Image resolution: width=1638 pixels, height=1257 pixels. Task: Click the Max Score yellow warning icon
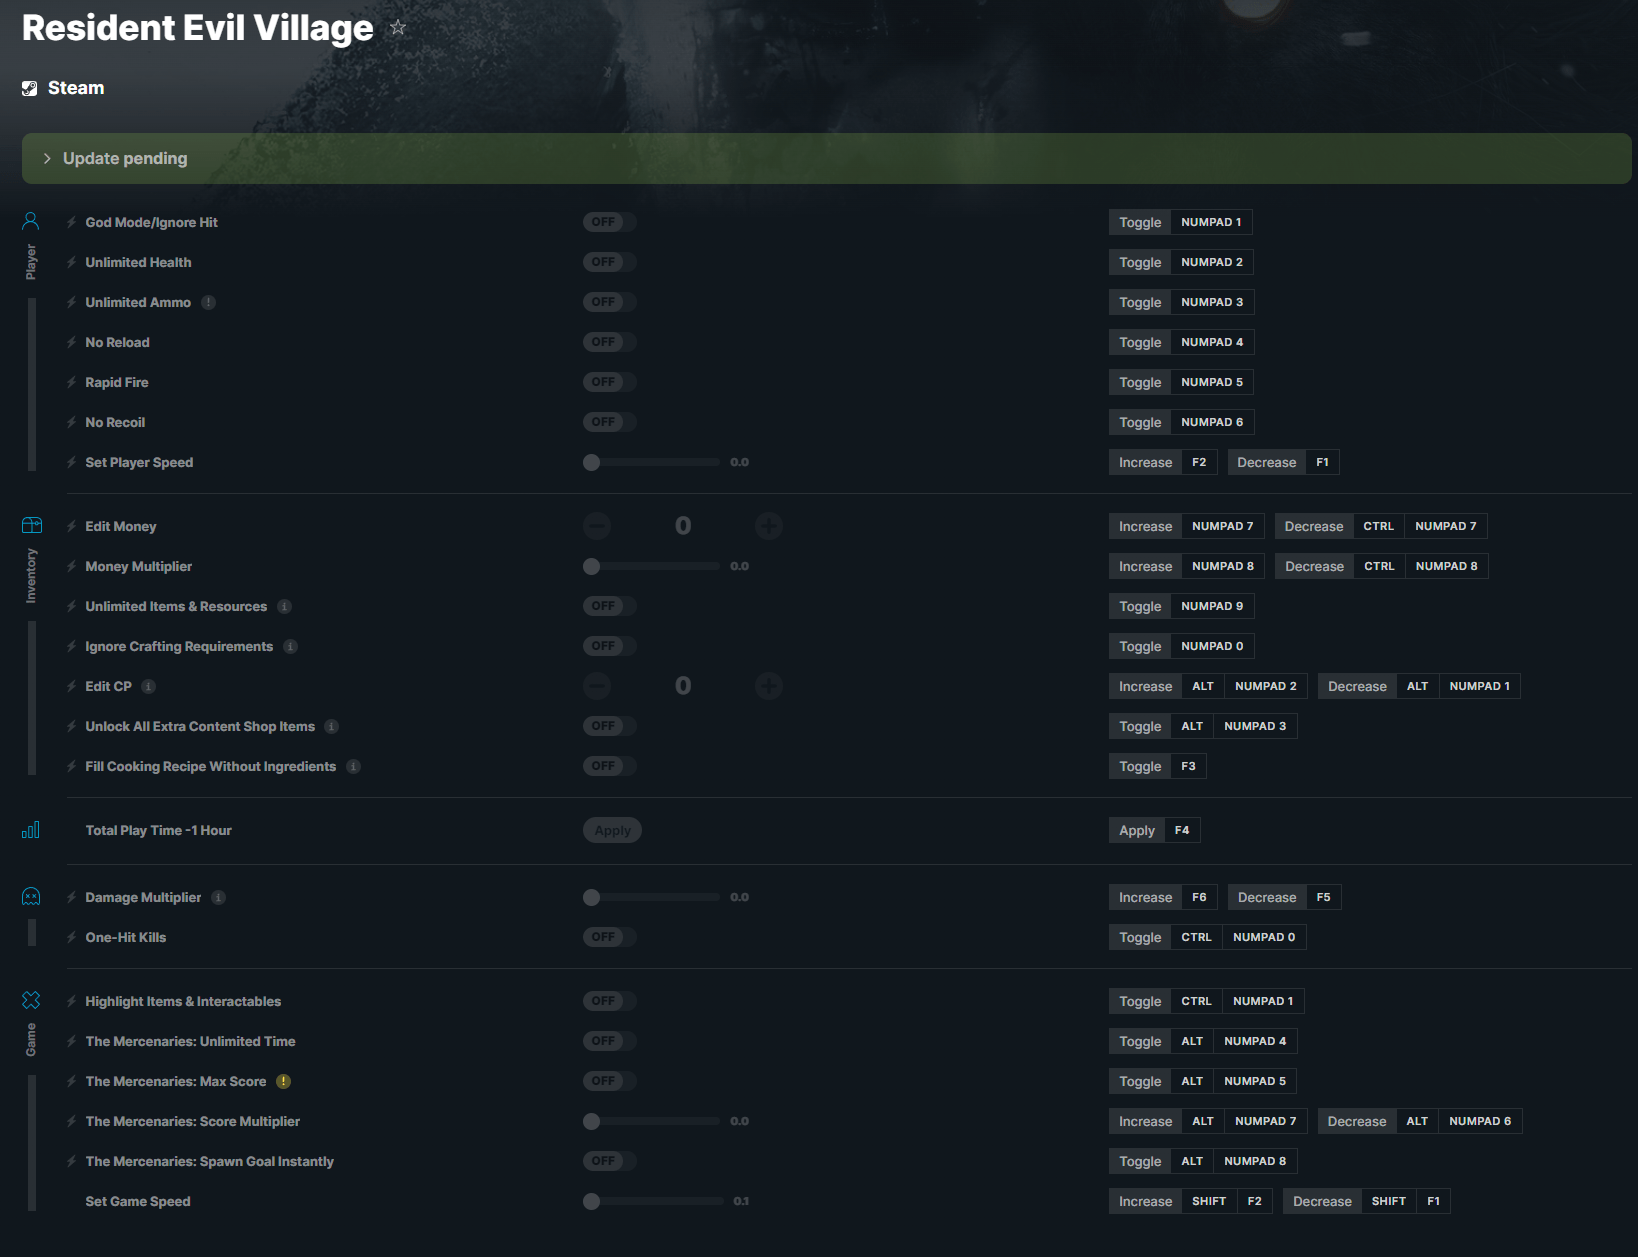[x=283, y=1081]
